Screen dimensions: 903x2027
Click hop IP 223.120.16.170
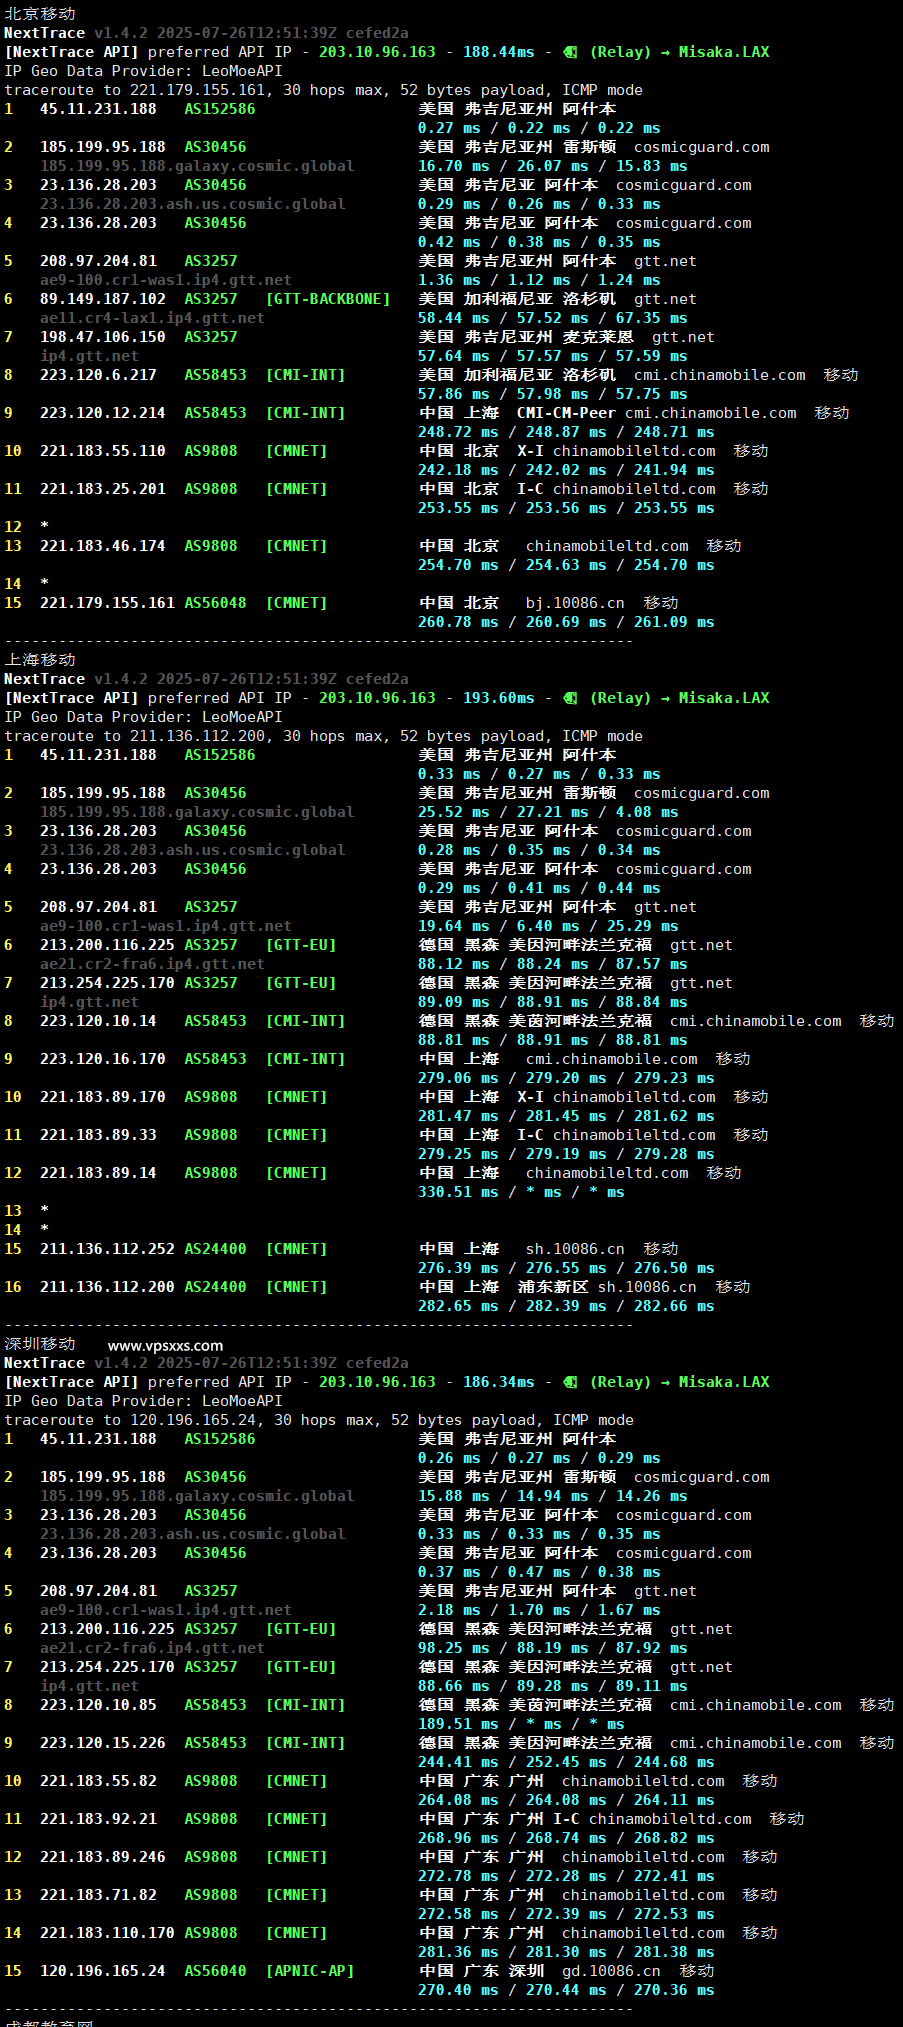click(103, 1059)
